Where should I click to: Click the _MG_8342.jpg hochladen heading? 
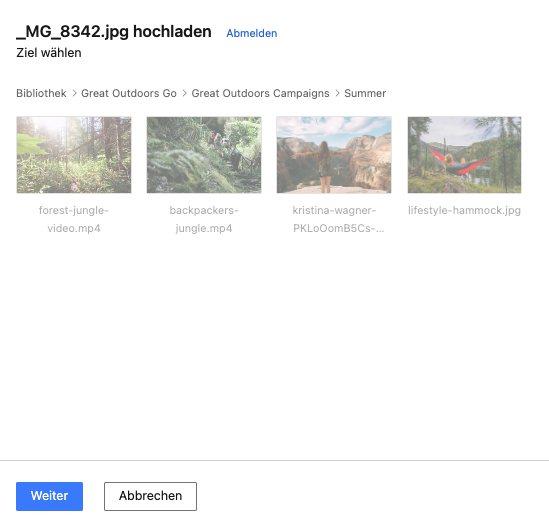[114, 32]
